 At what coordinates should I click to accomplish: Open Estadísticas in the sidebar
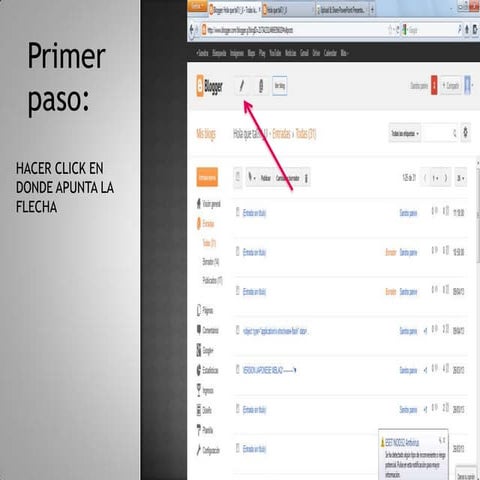pyautogui.click(x=208, y=370)
